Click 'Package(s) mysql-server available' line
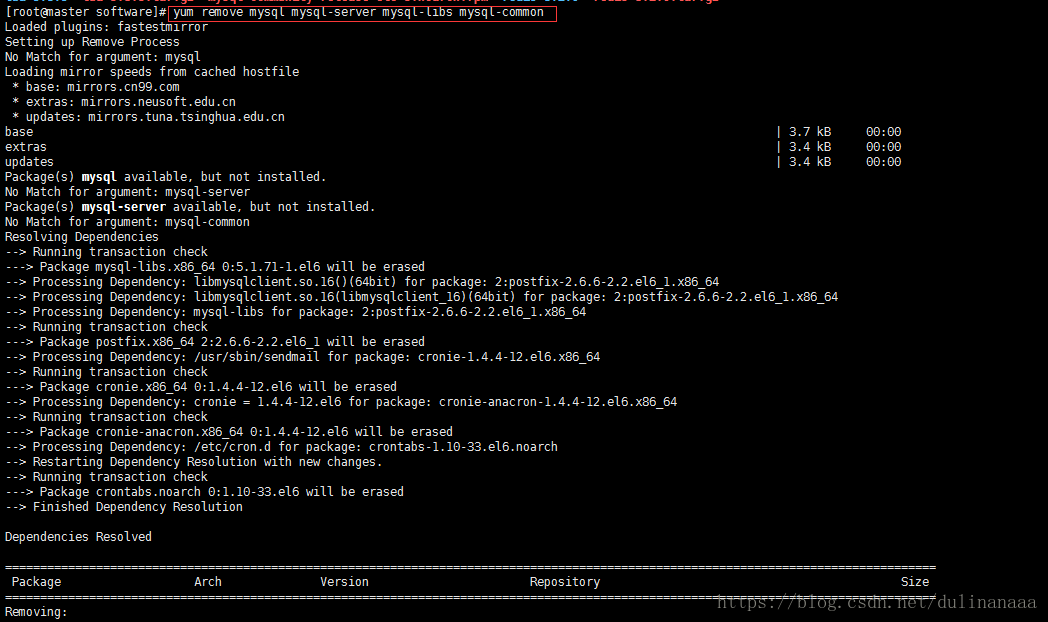Viewport: 1048px width, 622px height. (190, 207)
